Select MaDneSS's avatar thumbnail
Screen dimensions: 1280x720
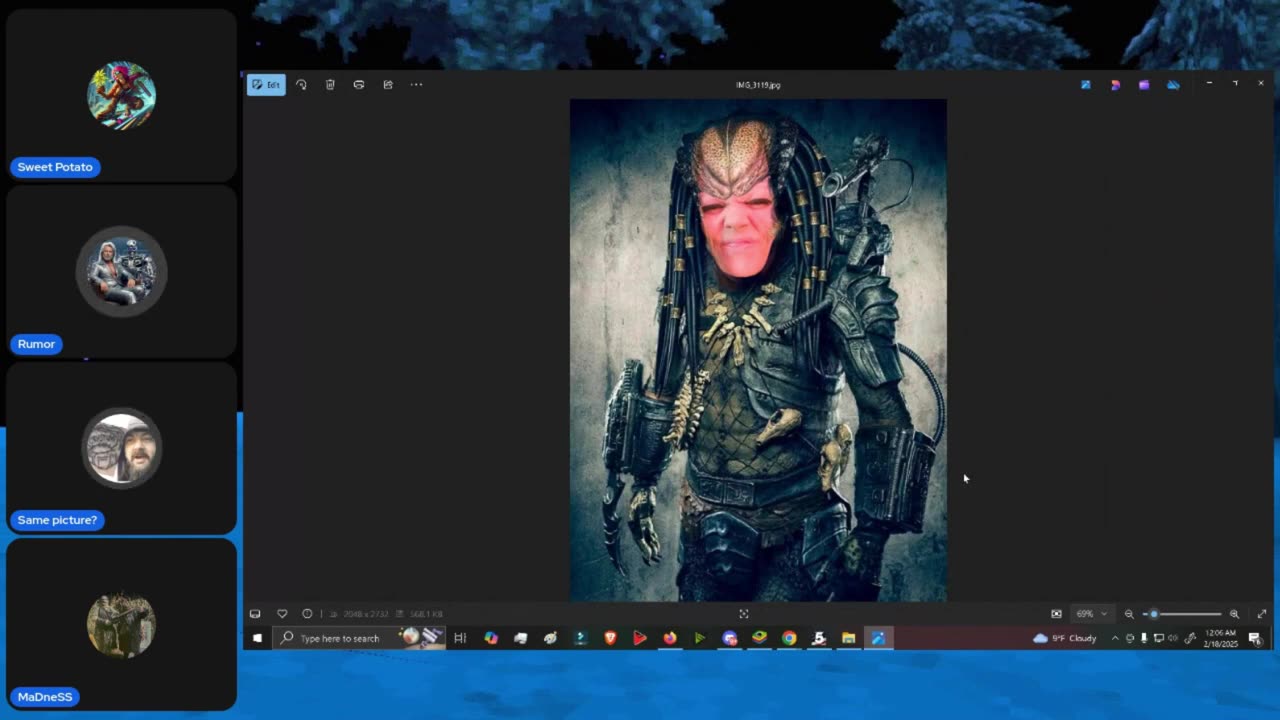[121, 625]
